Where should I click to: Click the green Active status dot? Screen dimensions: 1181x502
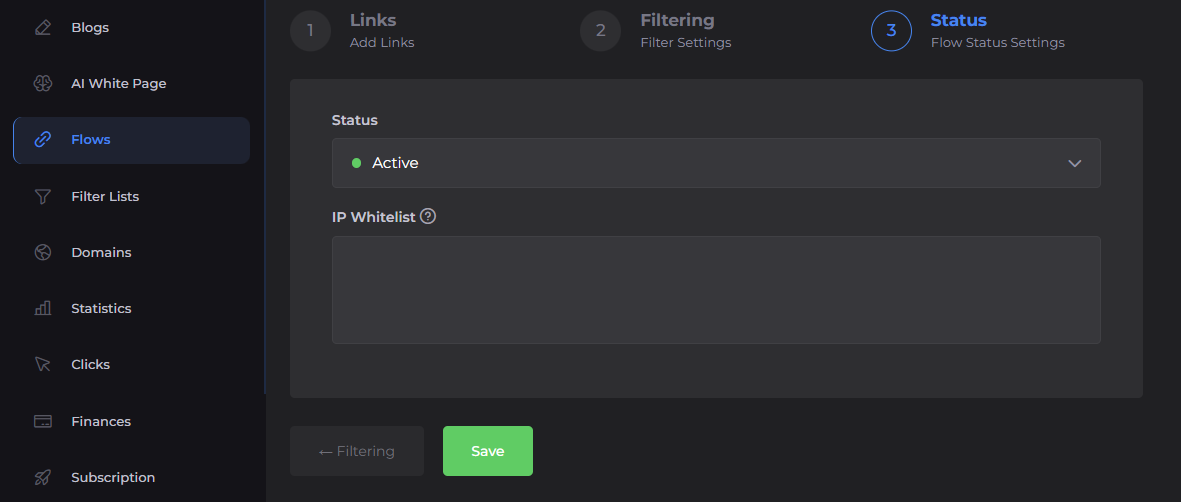click(x=356, y=163)
